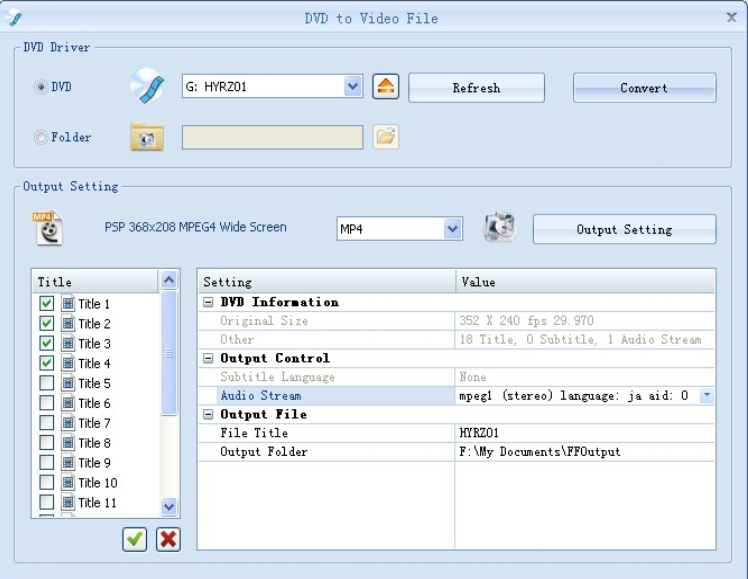Click the Folder path input field
Viewport: 748px width, 579px height.
[272, 137]
